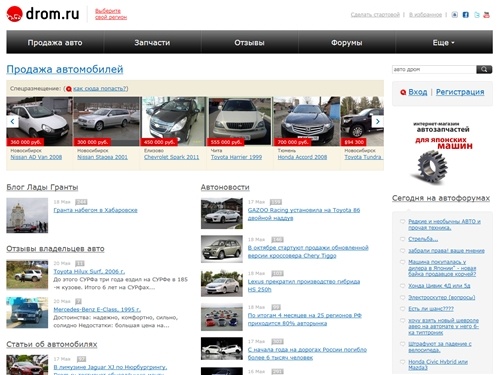Click the search field containing 'авто дром'
500x375 pixels.
(434, 69)
